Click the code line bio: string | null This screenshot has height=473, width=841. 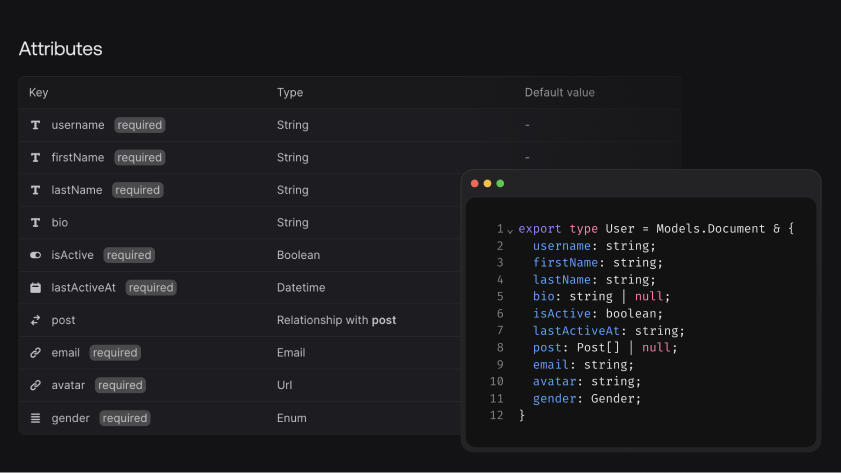pos(601,297)
